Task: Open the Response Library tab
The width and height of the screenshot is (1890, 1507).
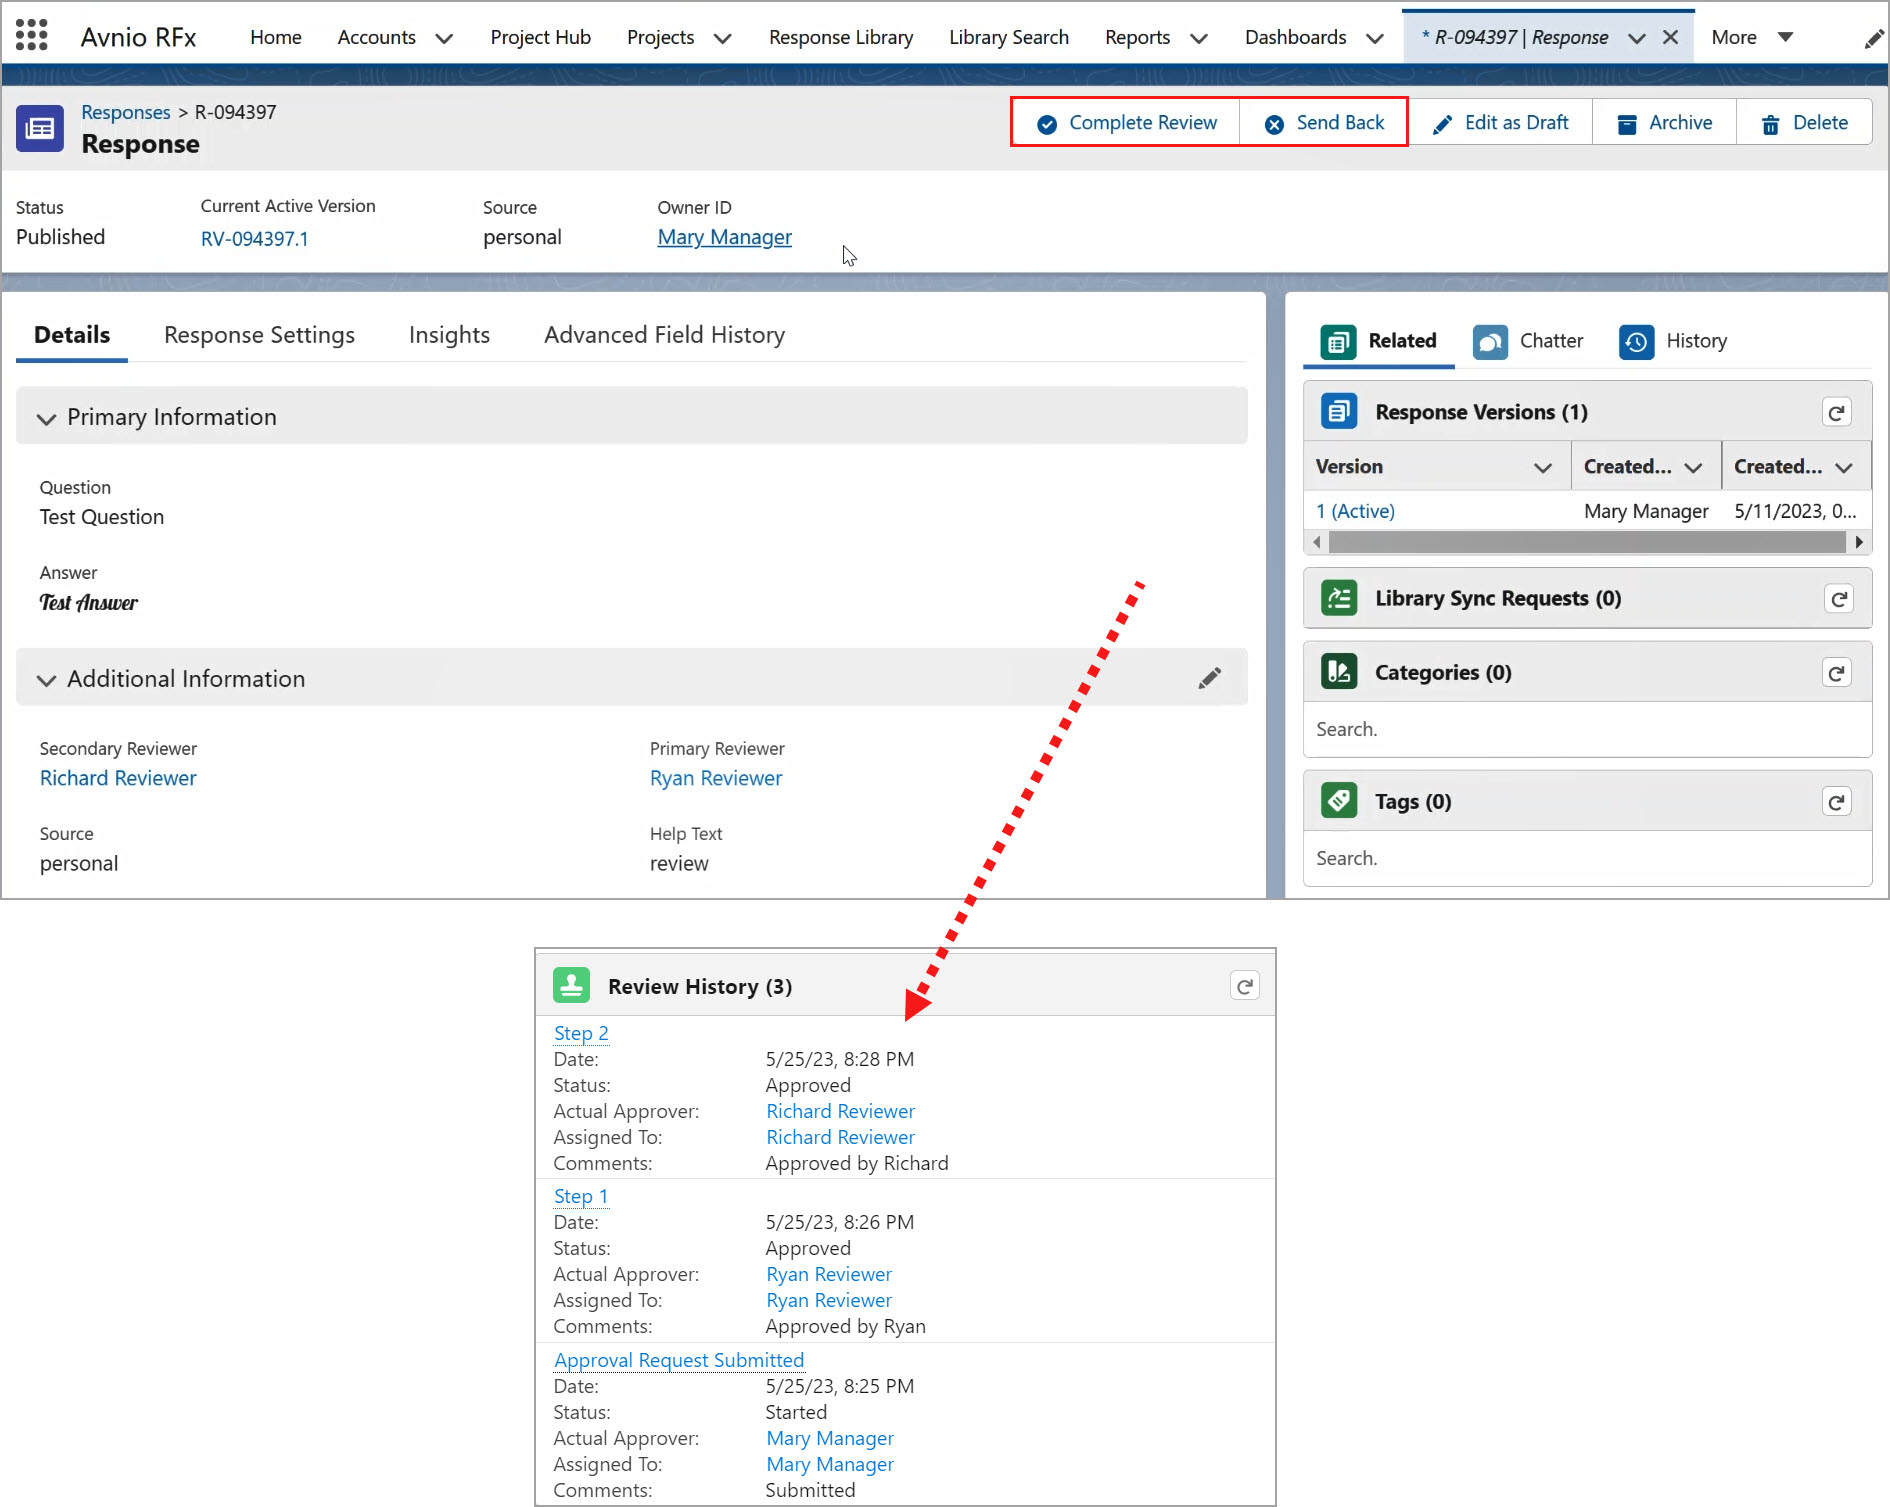Action: pos(841,37)
